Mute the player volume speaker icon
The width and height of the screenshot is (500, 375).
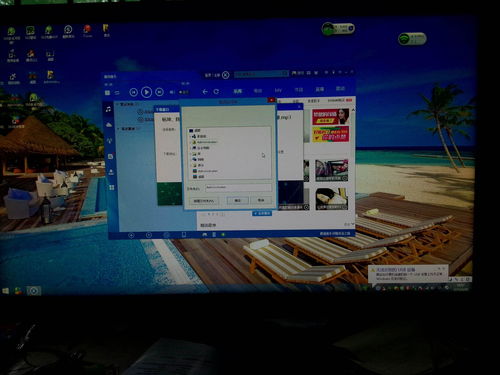(172, 92)
